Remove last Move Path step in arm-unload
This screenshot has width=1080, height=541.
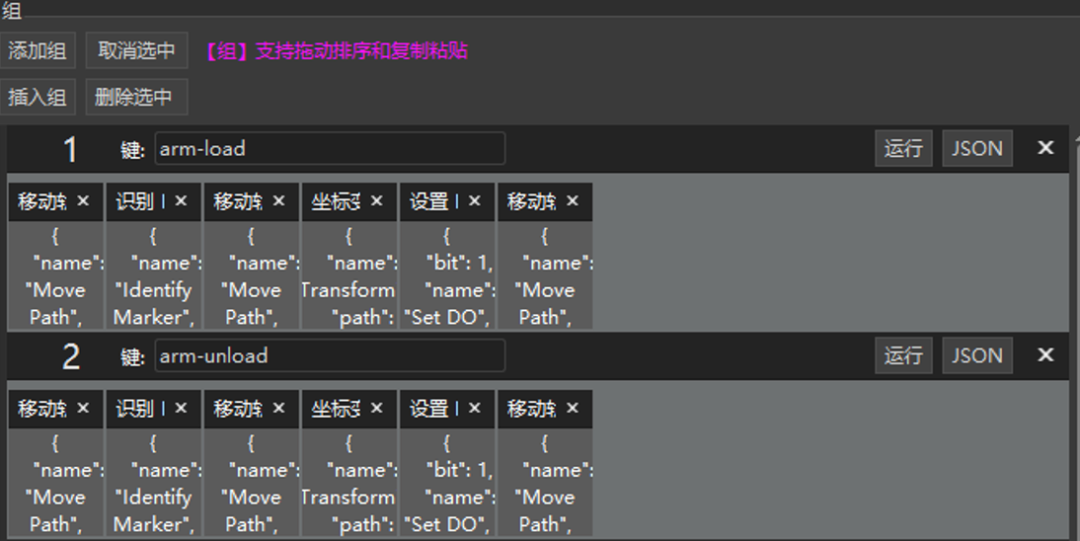pos(573,408)
